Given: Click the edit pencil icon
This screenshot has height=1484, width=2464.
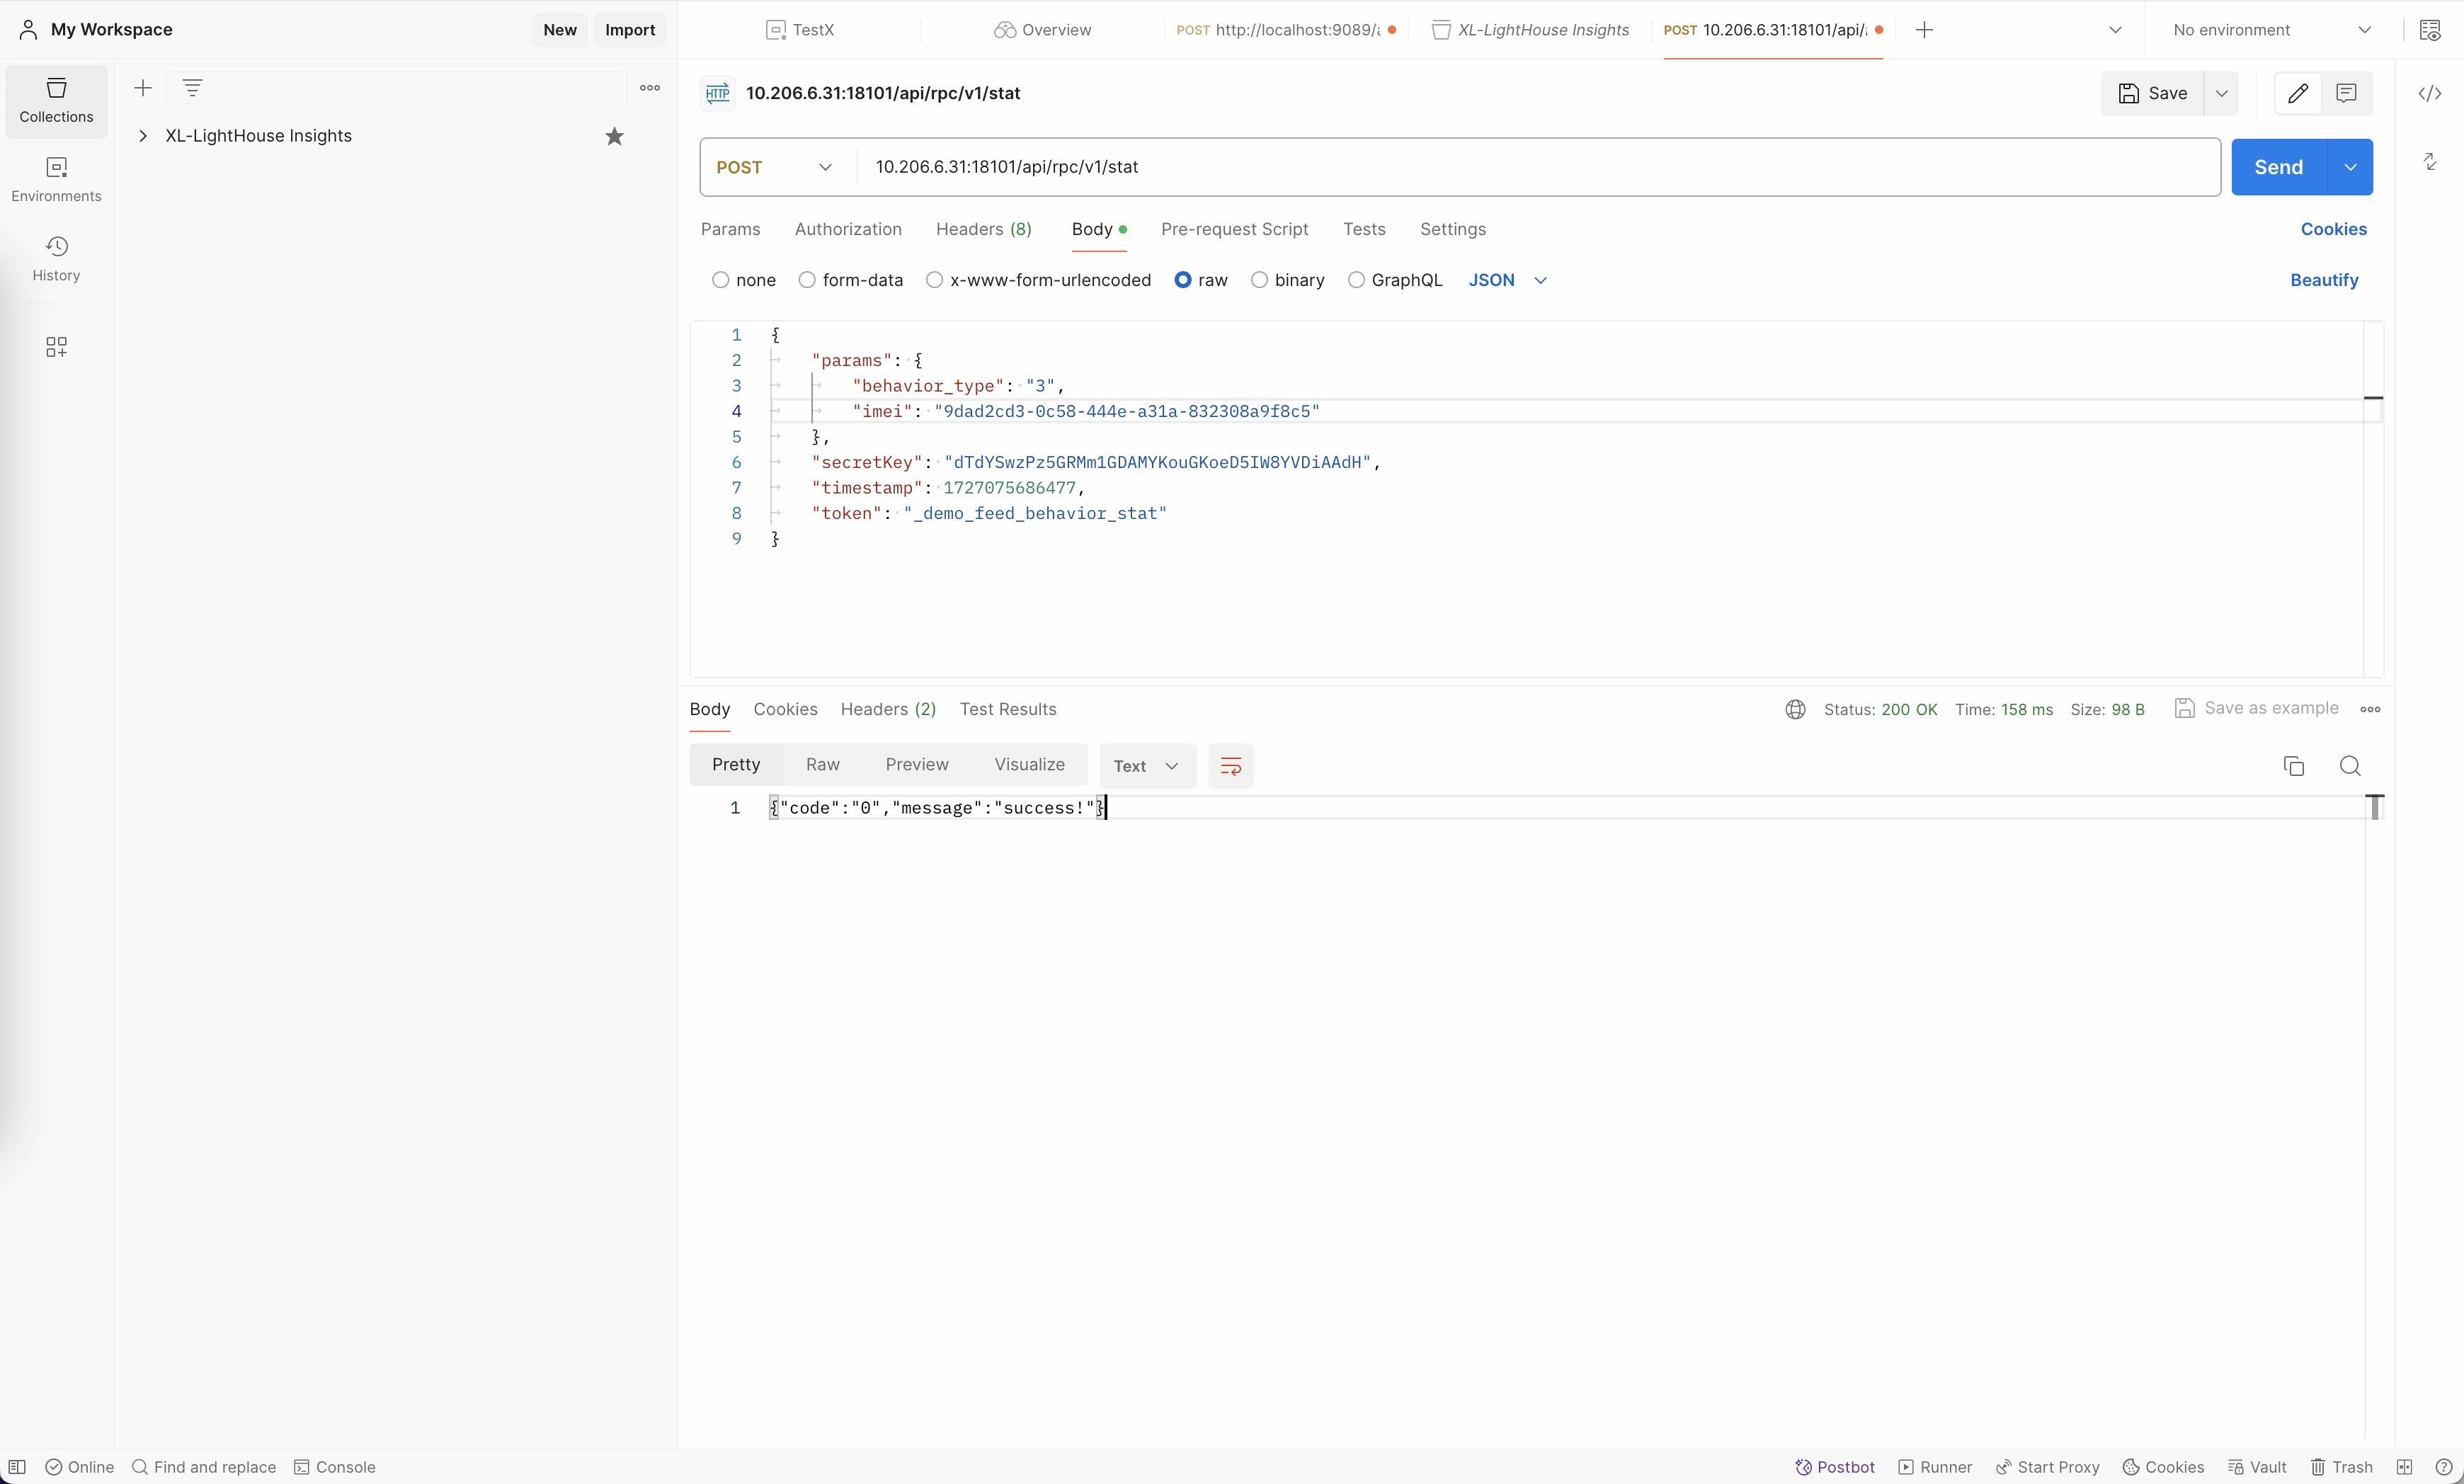Looking at the screenshot, I should (x=2297, y=93).
